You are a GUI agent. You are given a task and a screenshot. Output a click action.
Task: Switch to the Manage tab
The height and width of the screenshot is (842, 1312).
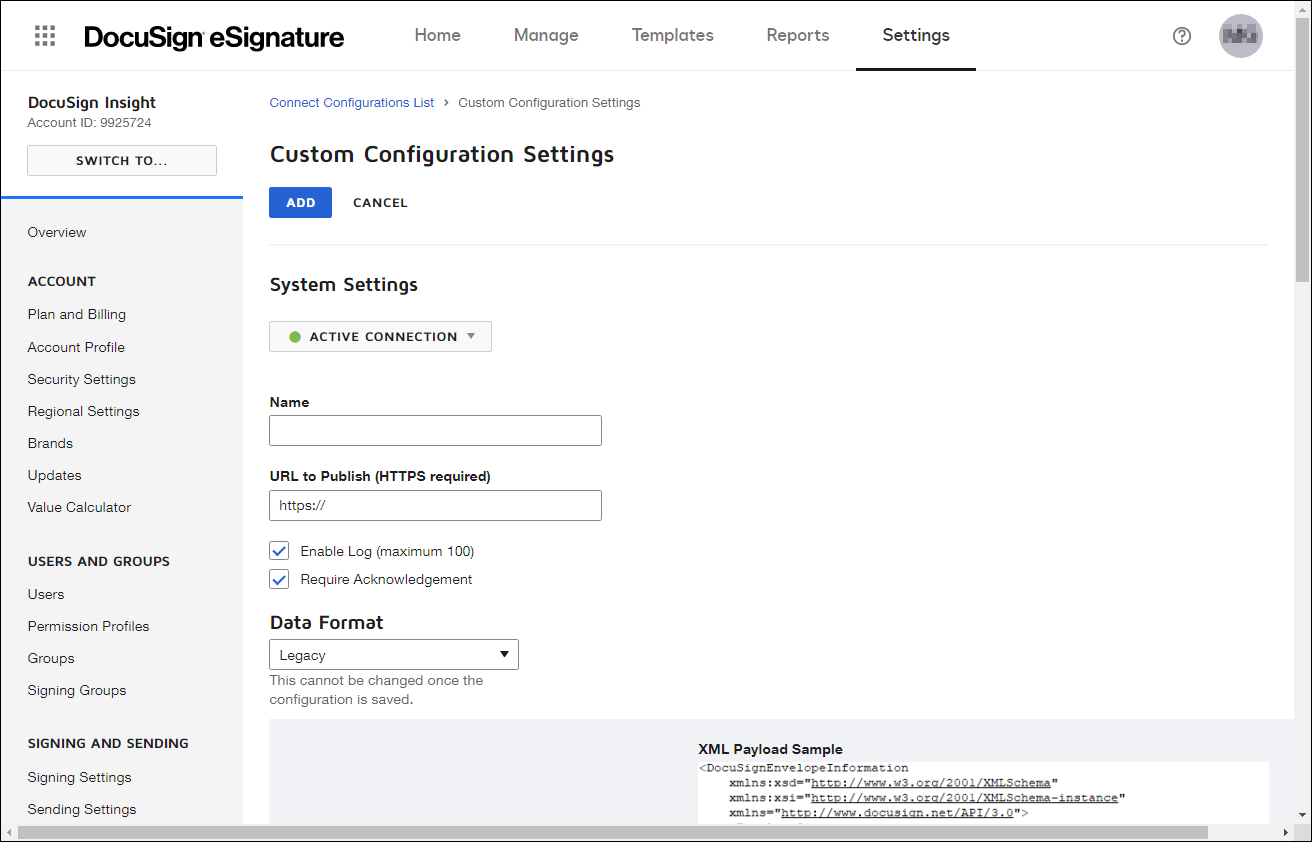(546, 35)
